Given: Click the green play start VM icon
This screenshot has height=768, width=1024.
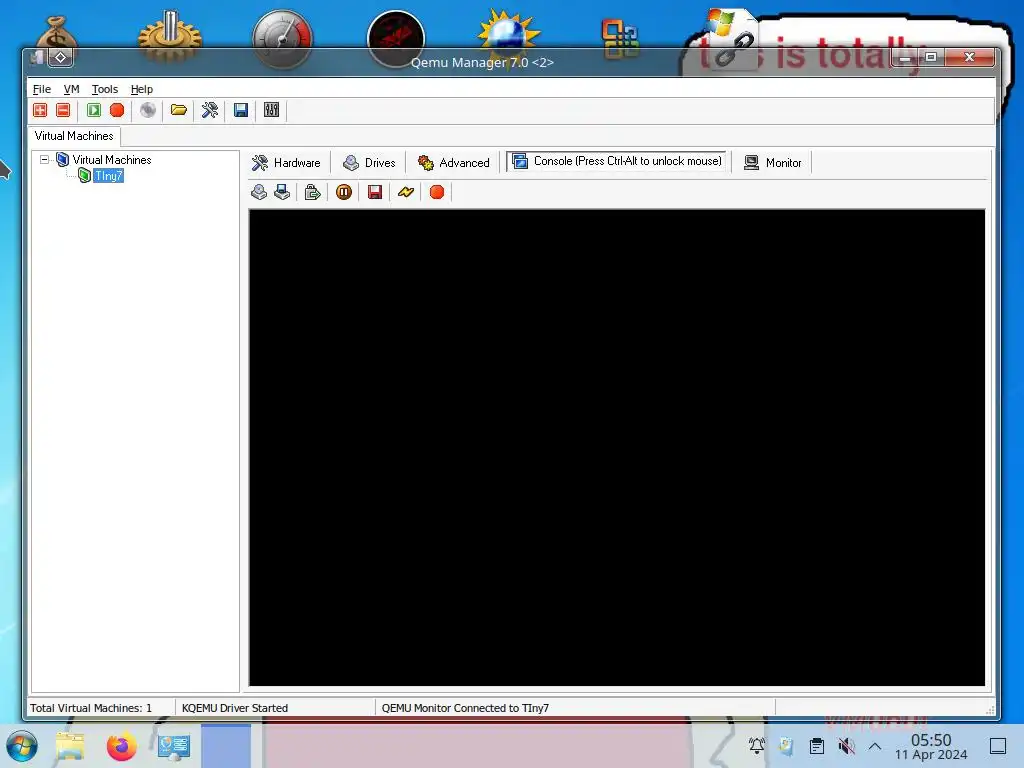Looking at the screenshot, I should pos(94,110).
